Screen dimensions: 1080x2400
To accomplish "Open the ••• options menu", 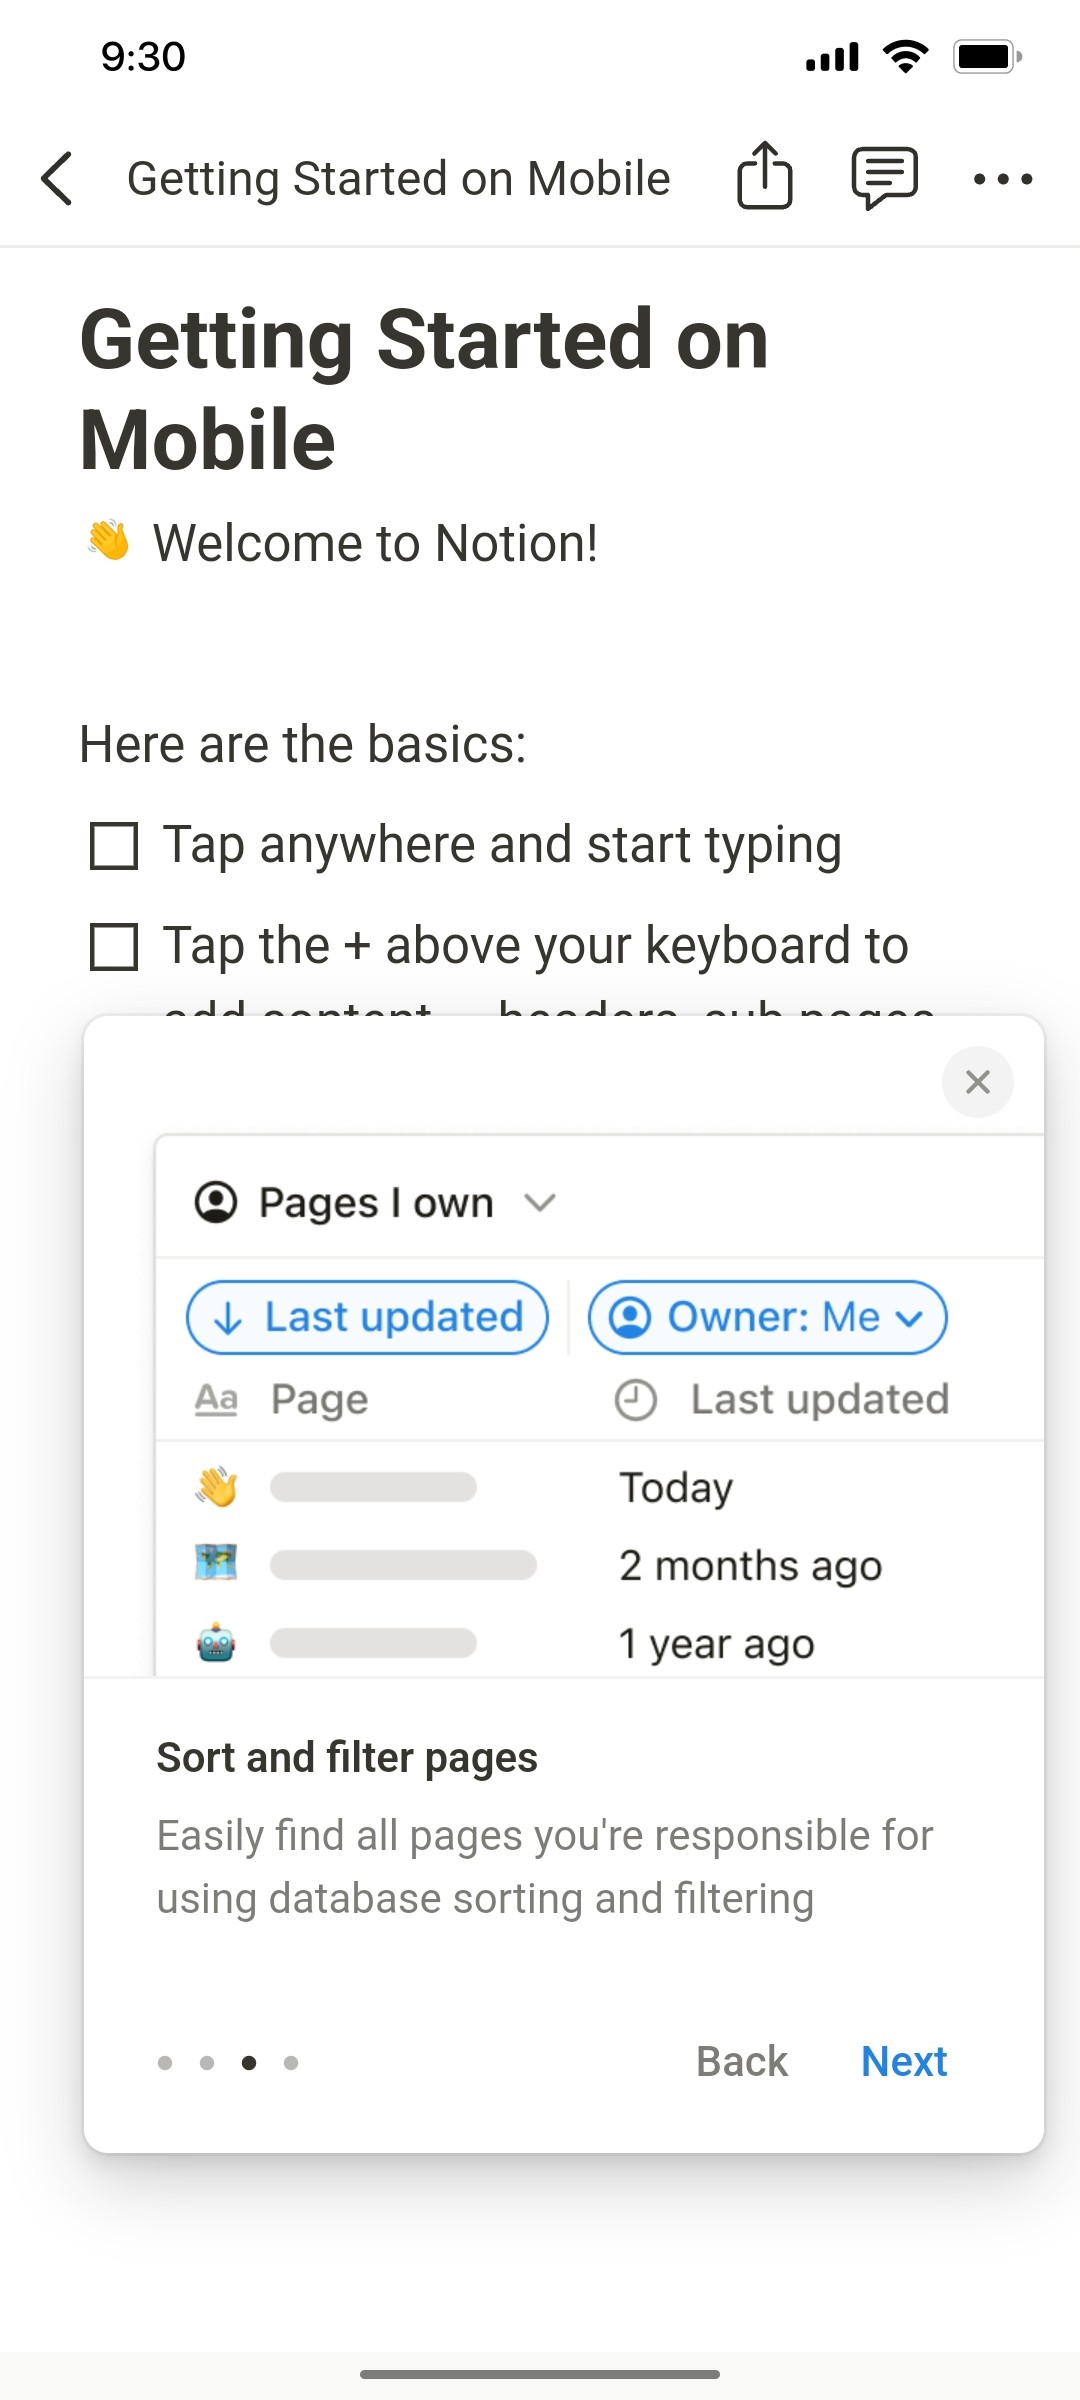I will point(1004,178).
